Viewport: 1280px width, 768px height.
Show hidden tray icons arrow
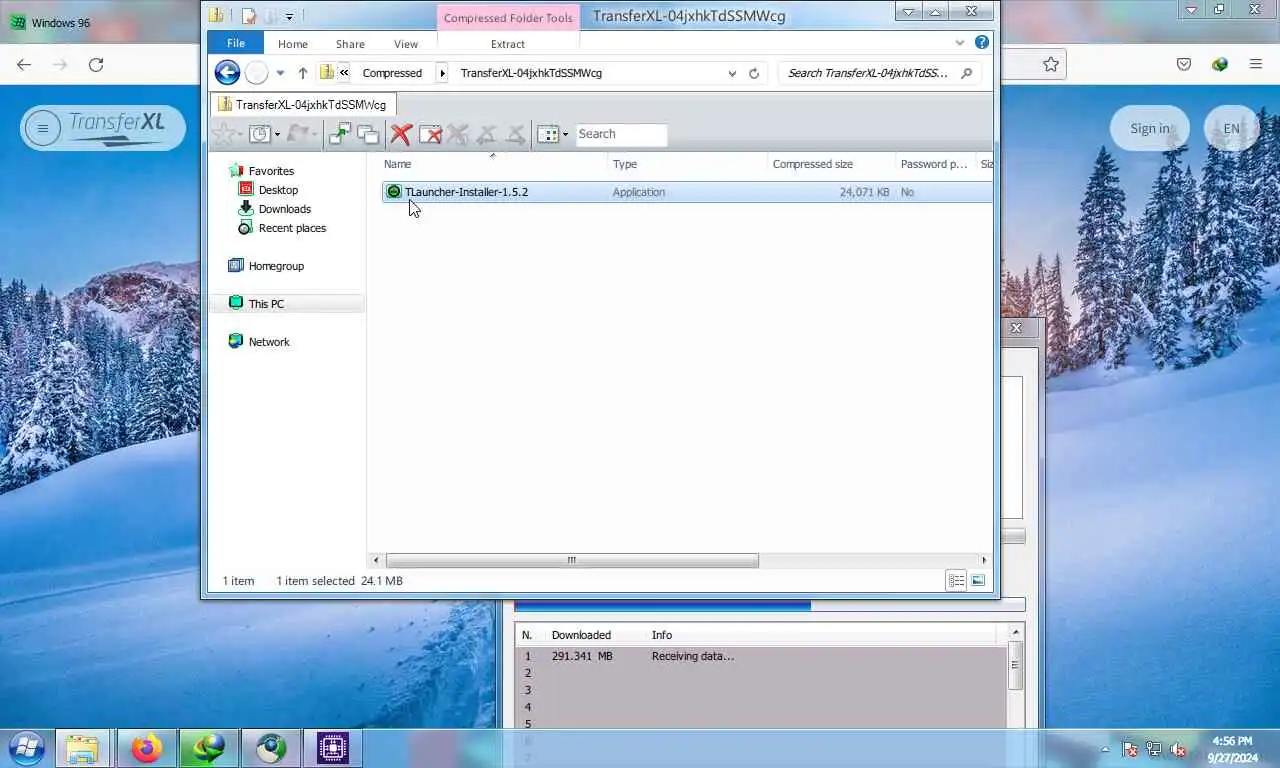1105,748
